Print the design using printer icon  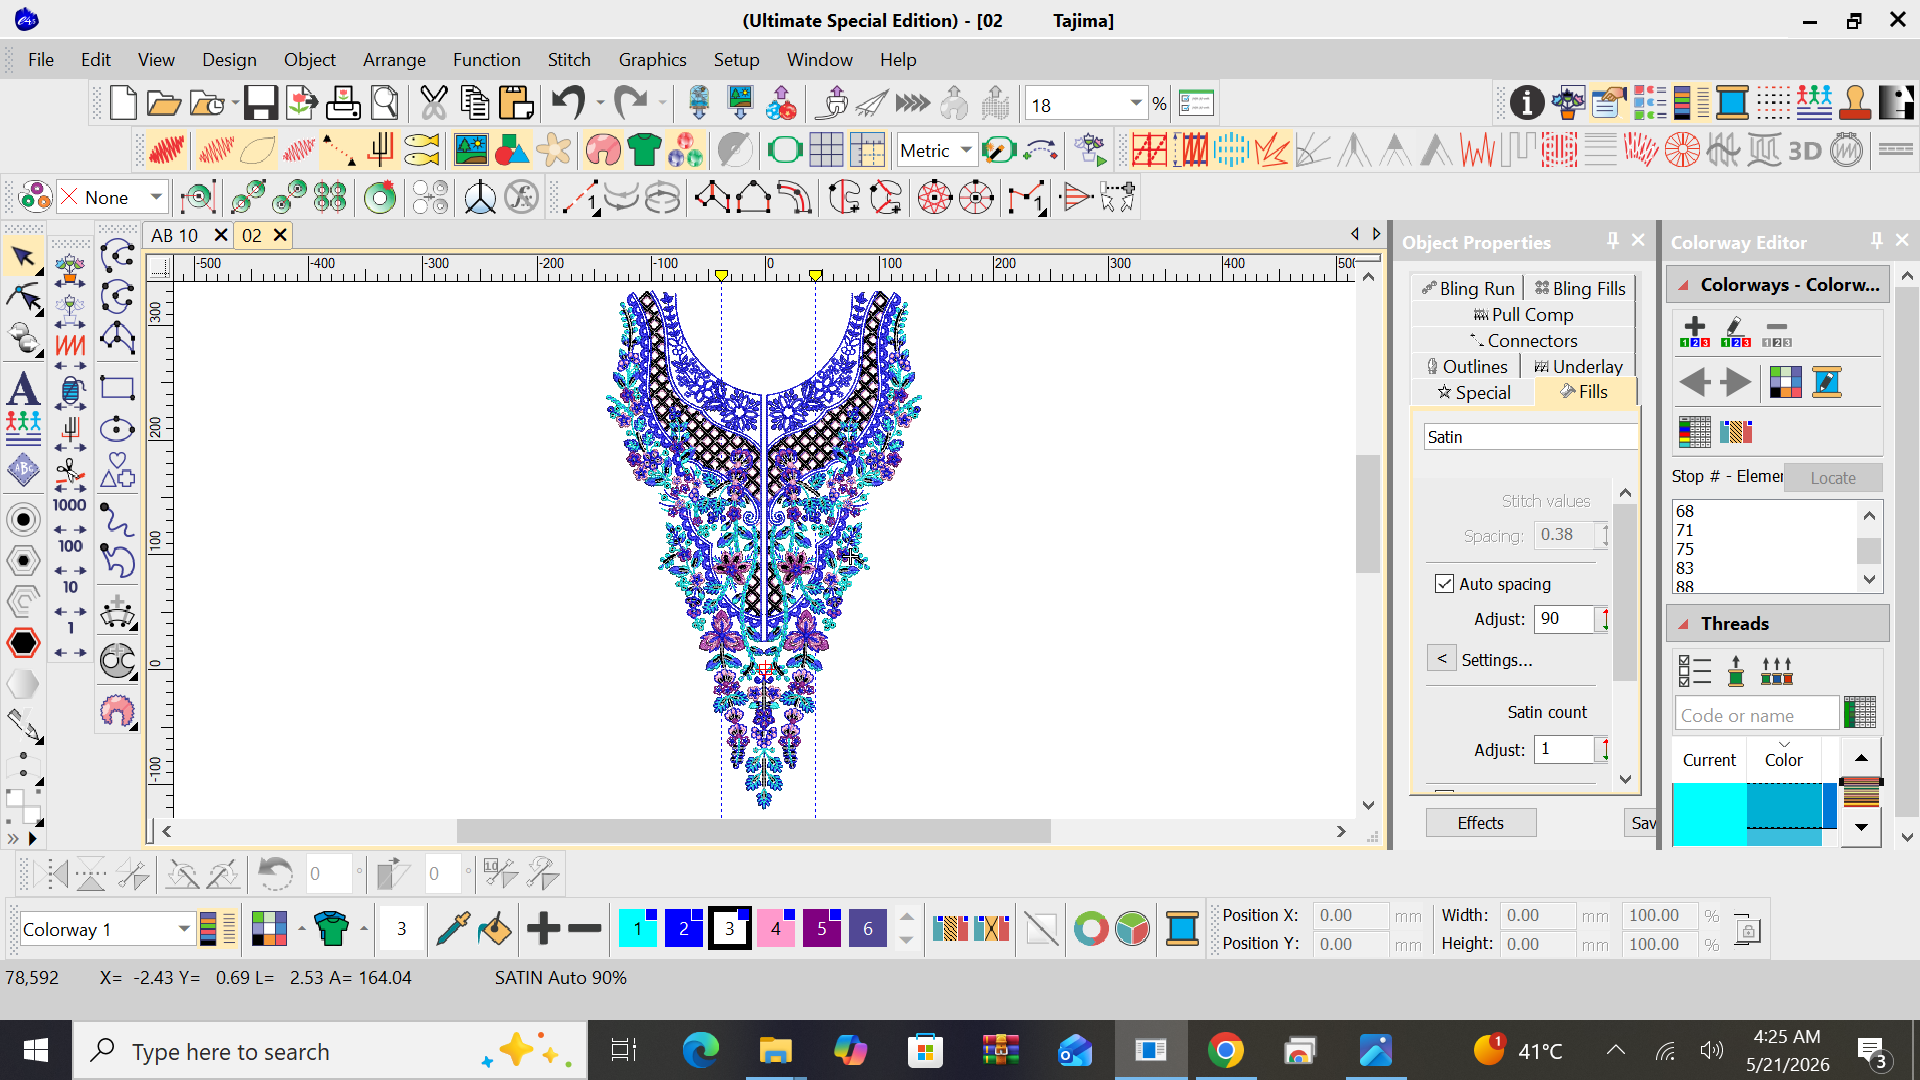[x=343, y=103]
